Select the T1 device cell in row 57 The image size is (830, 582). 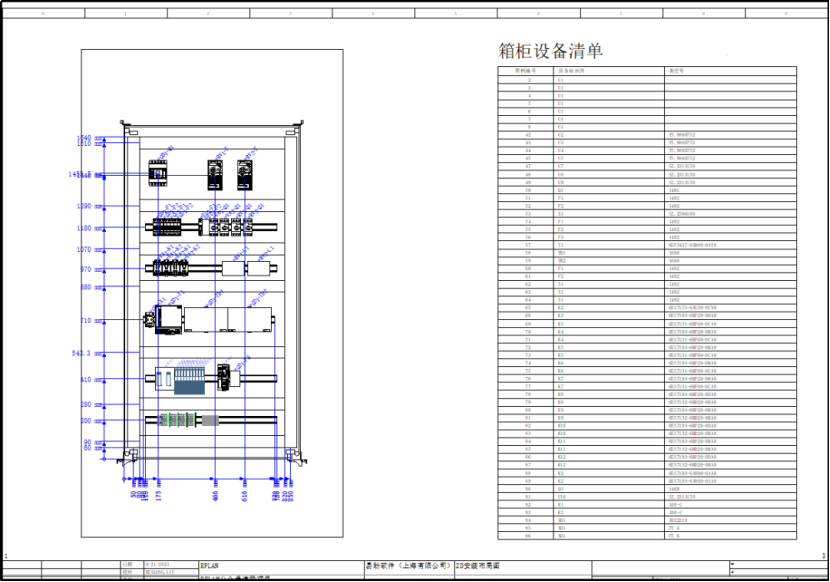609,245
